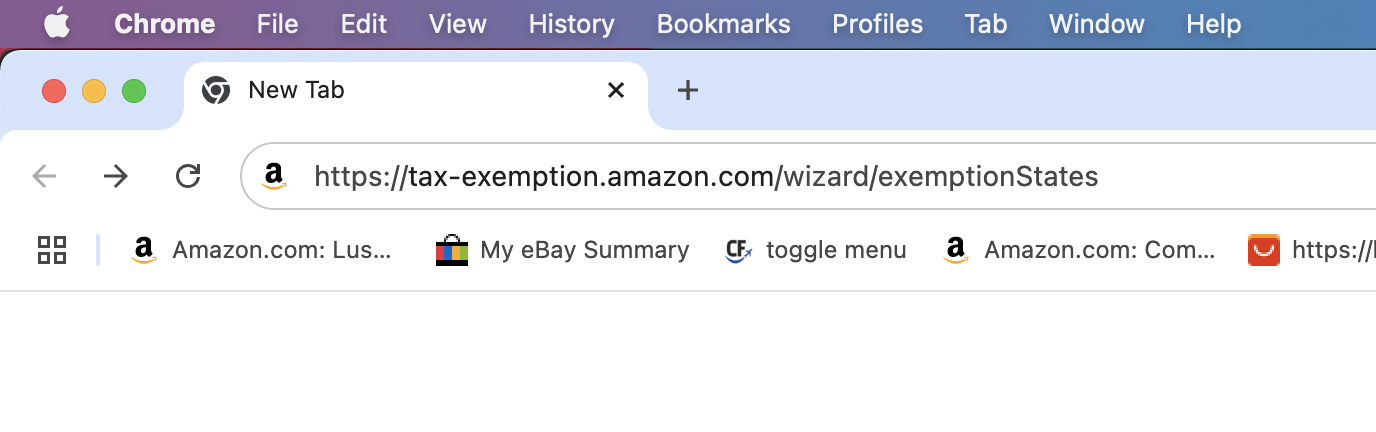This screenshot has height=432, width=1376.
Task: Open the Profiles menu
Action: [x=878, y=24]
